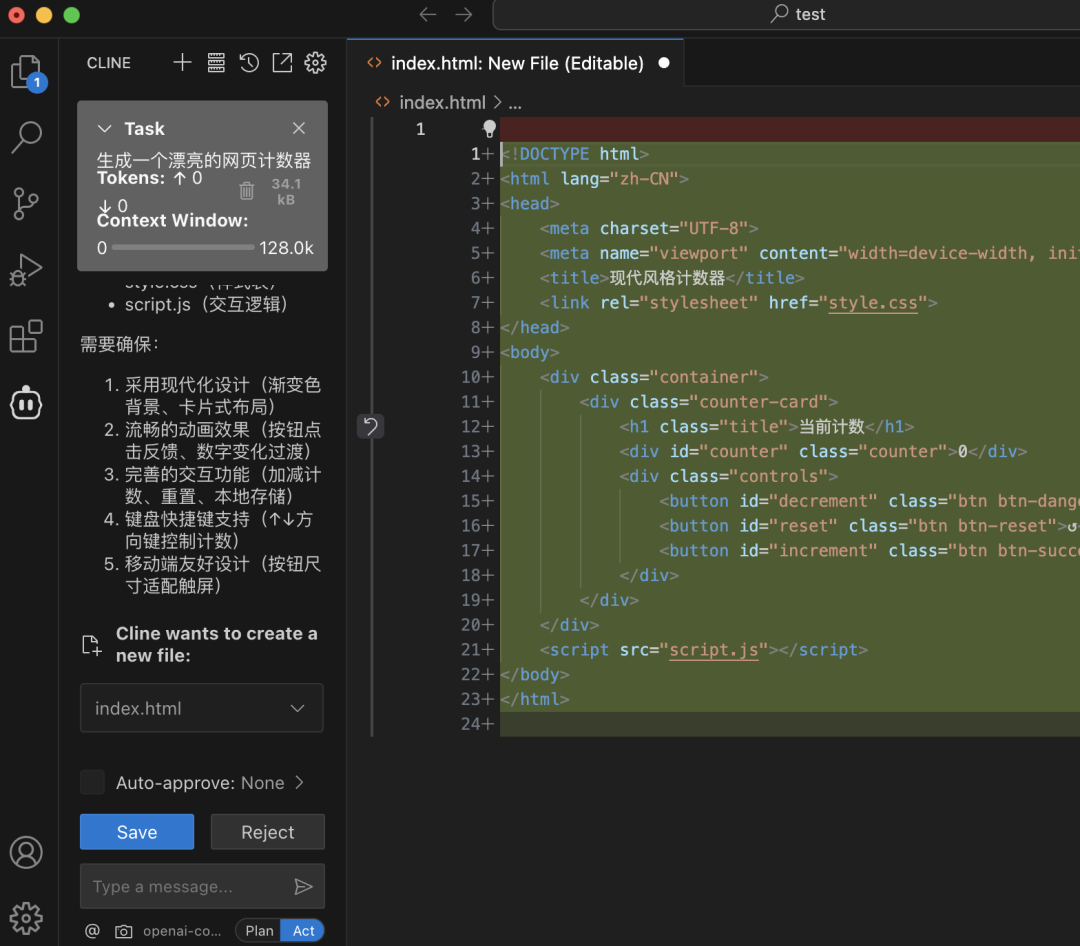1080x946 pixels.
Task: Add context with the @ mention icon
Action: [91, 930]
